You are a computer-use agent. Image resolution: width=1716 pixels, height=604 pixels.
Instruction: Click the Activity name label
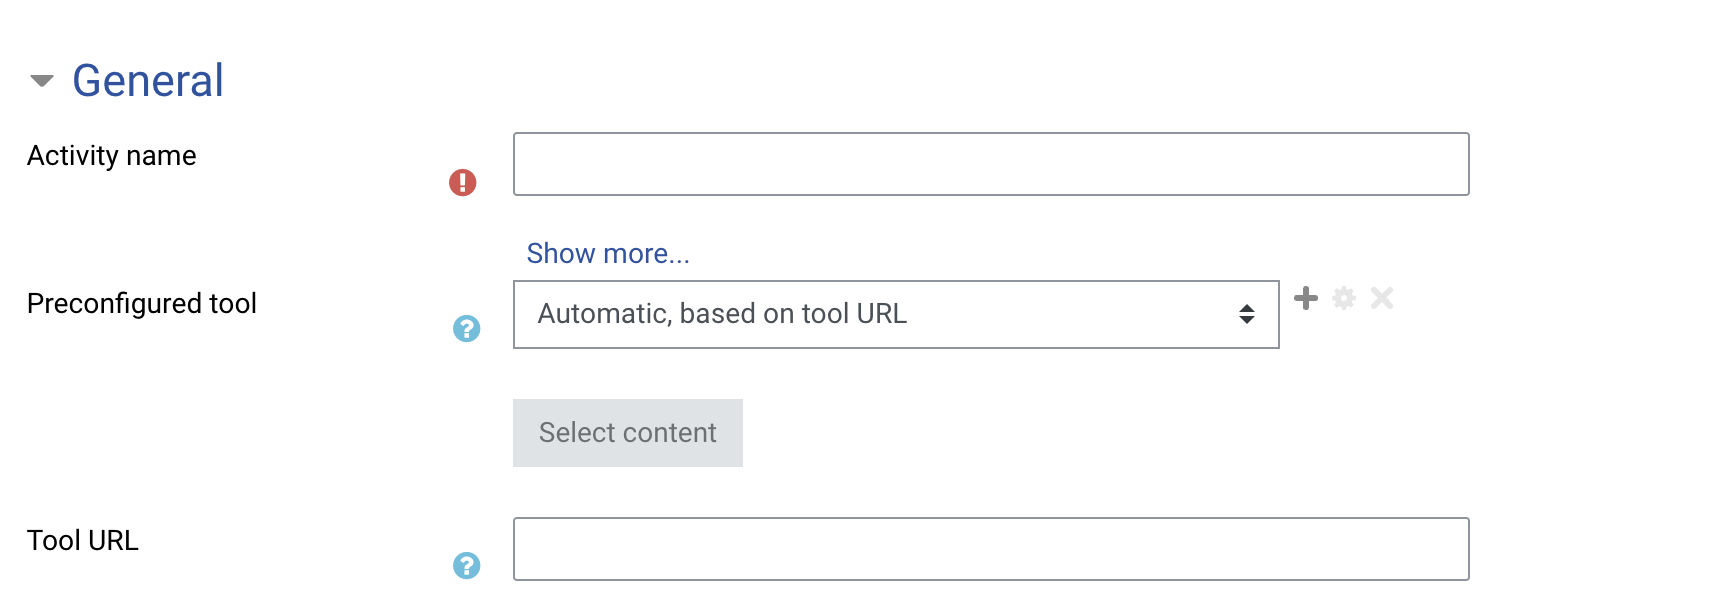(112, 156)
